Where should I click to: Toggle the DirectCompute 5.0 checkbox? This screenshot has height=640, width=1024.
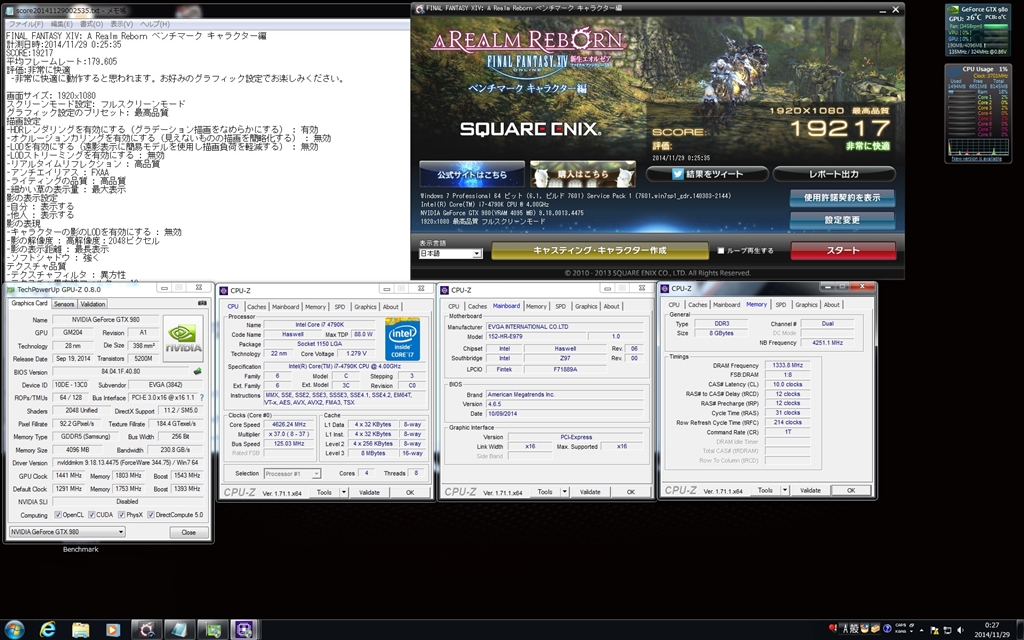tap(151, 515)
